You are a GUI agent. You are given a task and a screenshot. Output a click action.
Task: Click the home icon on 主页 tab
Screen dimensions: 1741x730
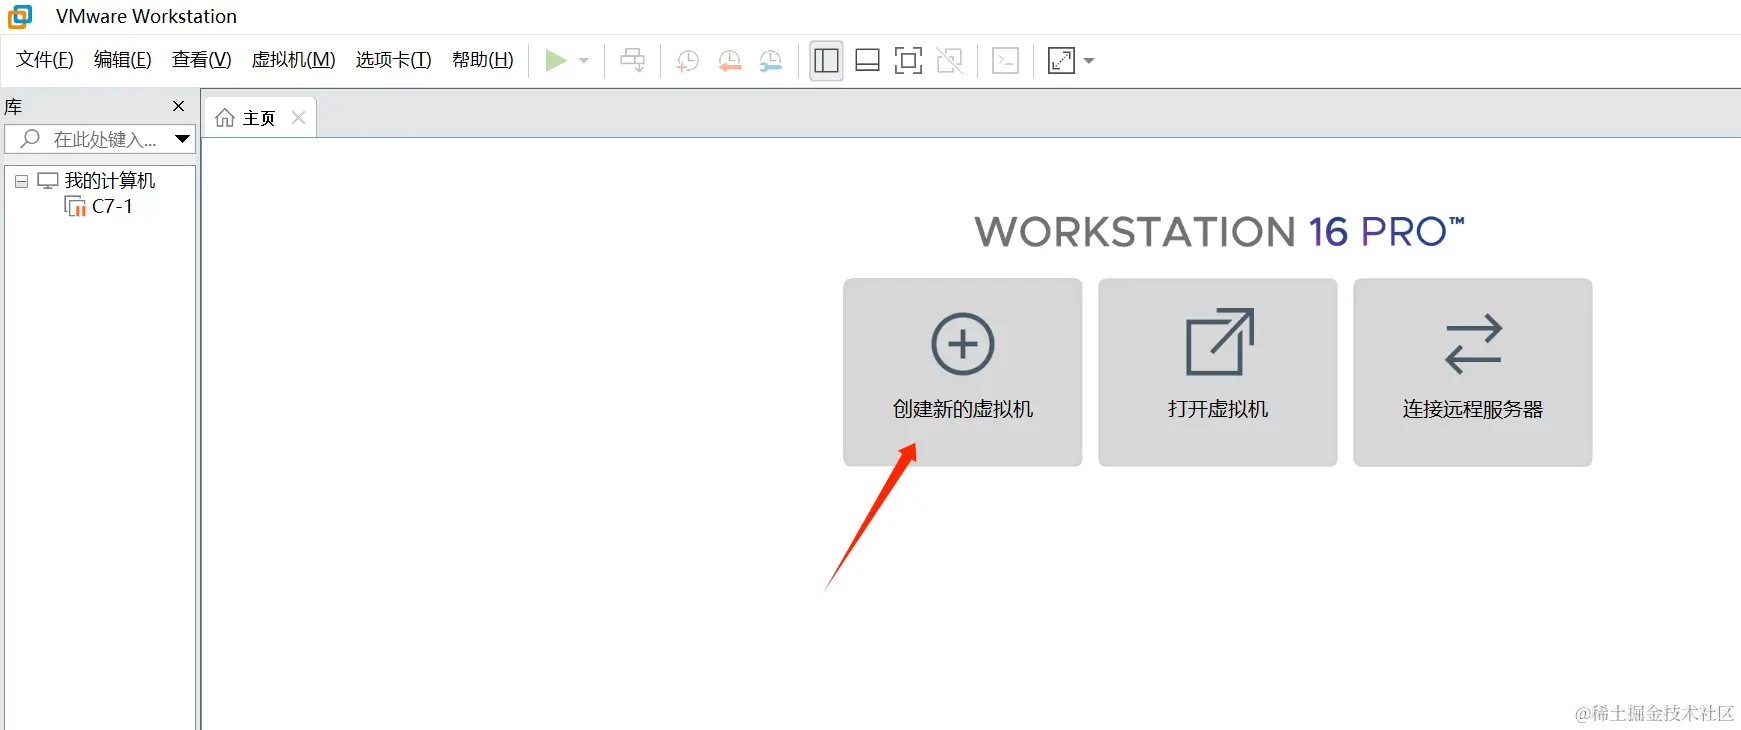click(225, 118)
